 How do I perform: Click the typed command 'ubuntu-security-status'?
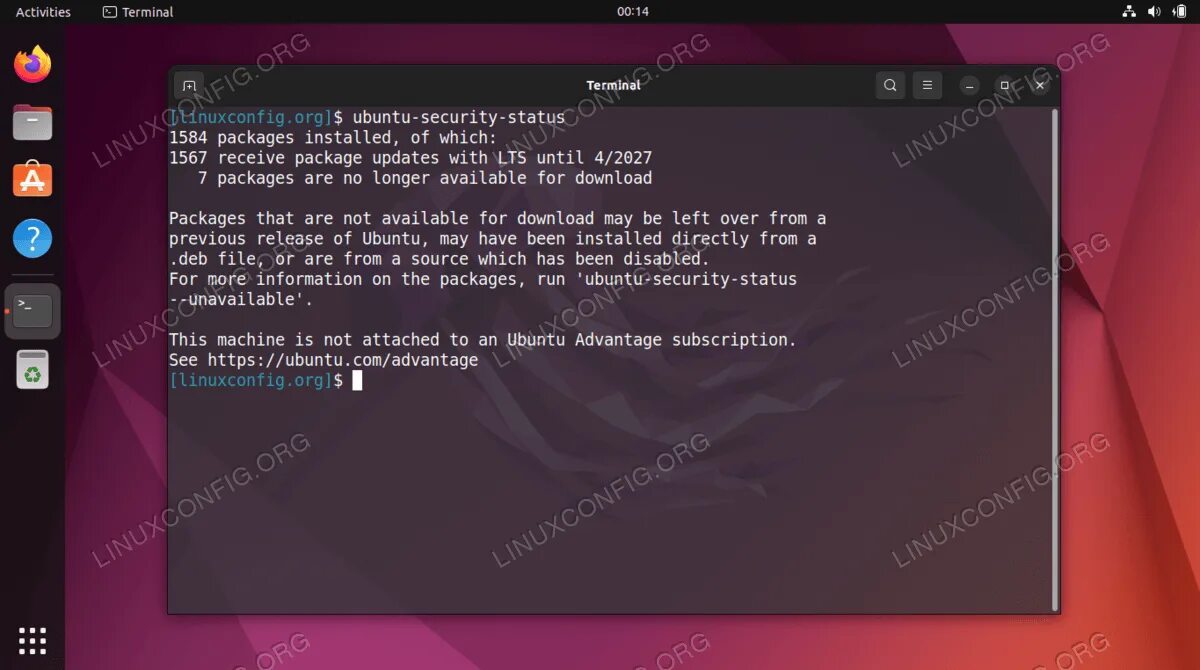tap(459, 118)
